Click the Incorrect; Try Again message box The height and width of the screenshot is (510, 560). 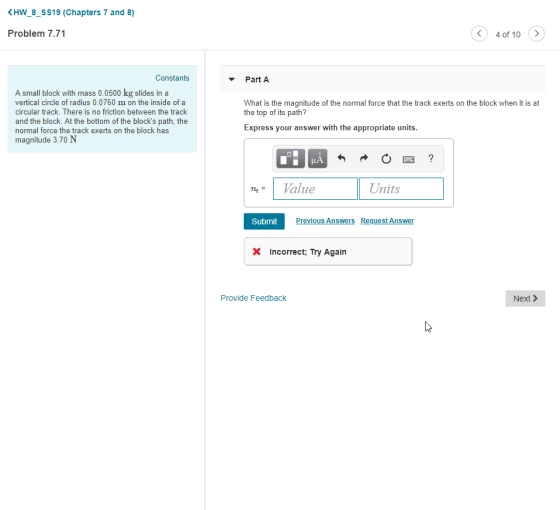coord(328,252)
